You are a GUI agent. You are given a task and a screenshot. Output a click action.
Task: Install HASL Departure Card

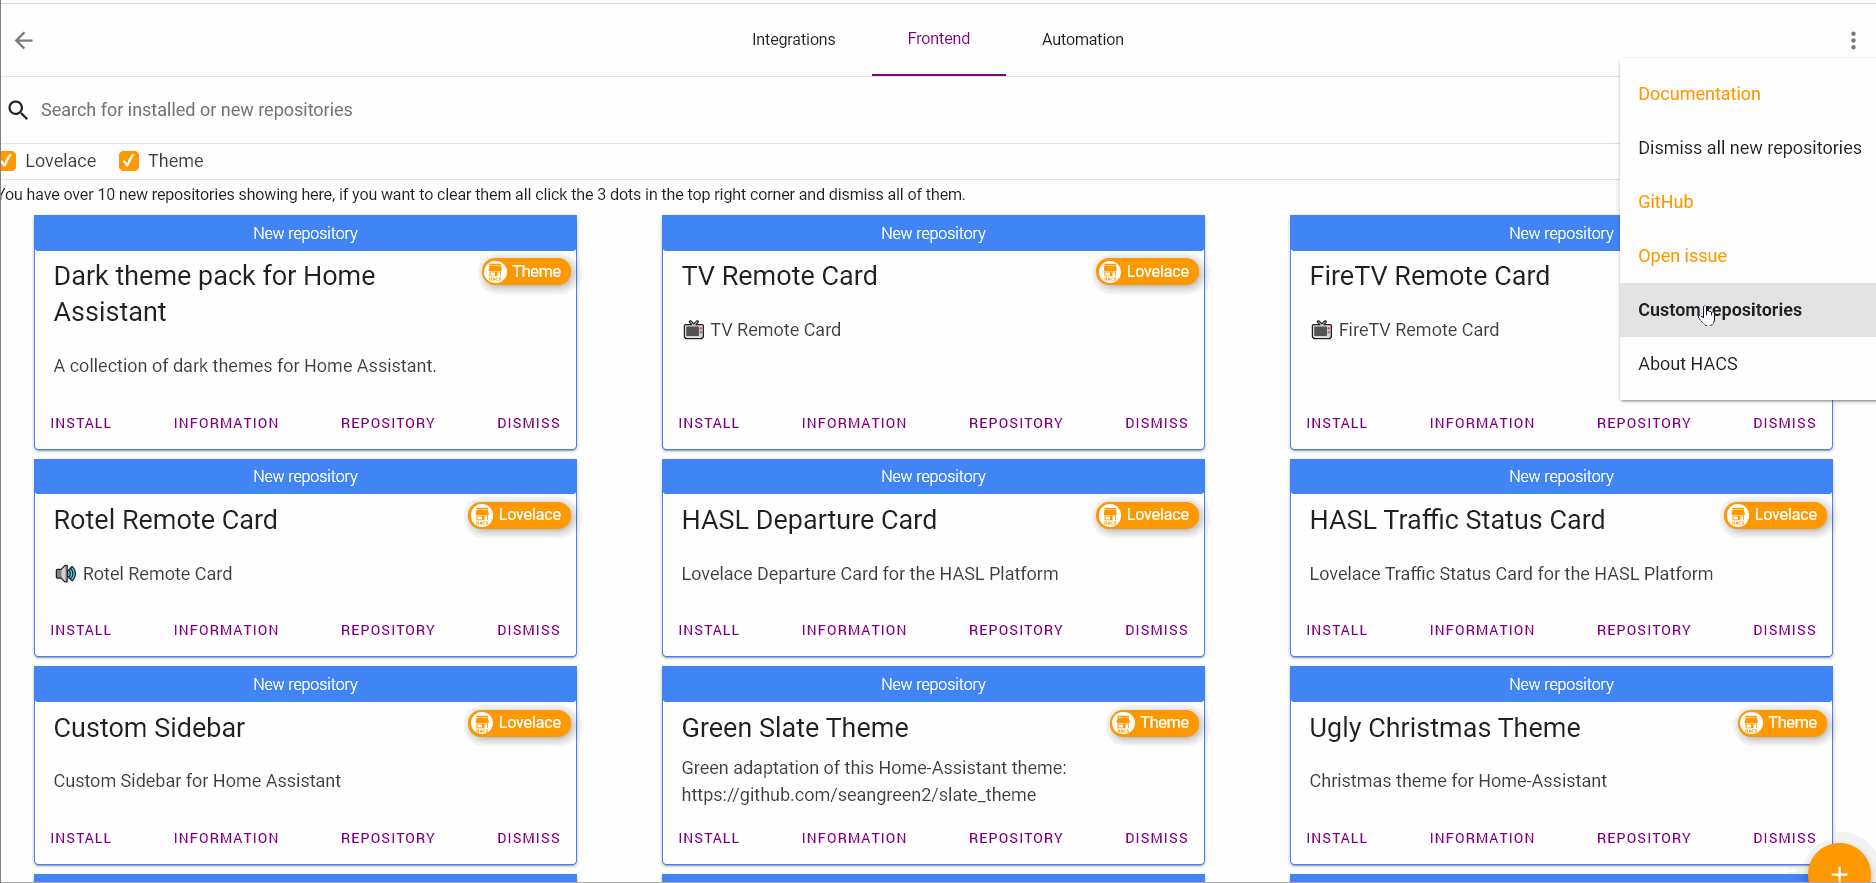pos(709,631)
